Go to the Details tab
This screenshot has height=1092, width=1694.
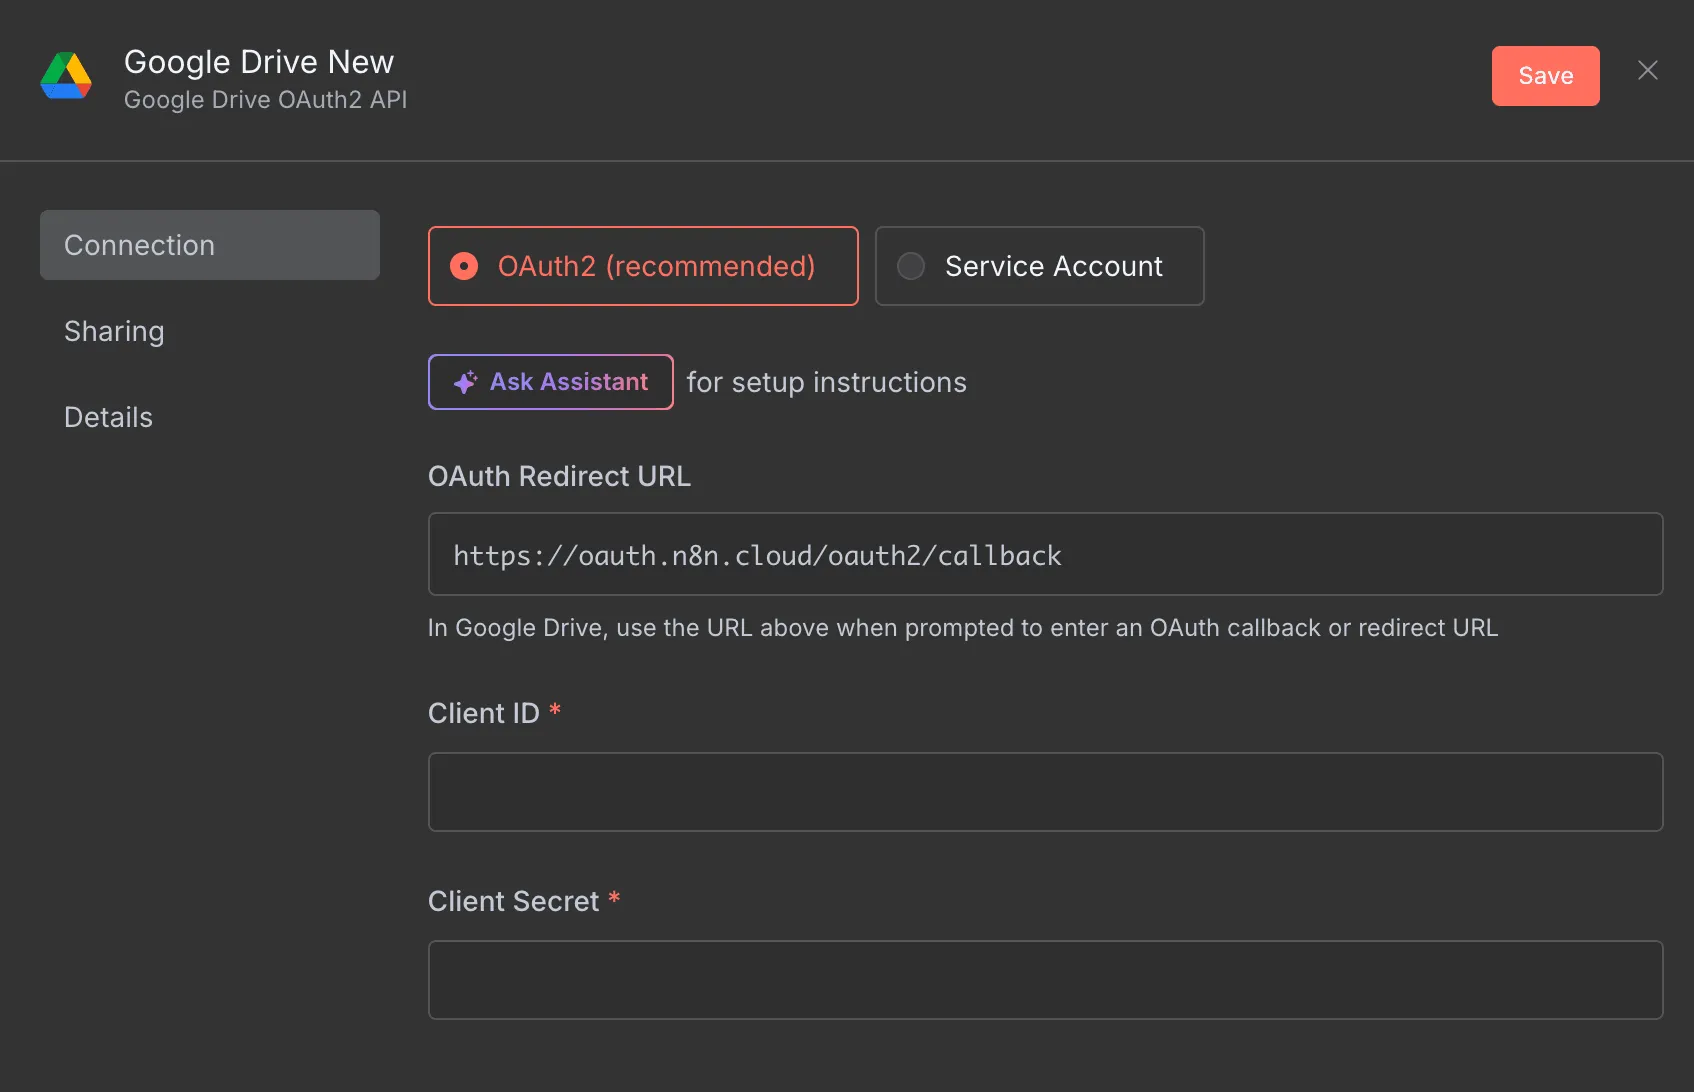tap(108, 417)
